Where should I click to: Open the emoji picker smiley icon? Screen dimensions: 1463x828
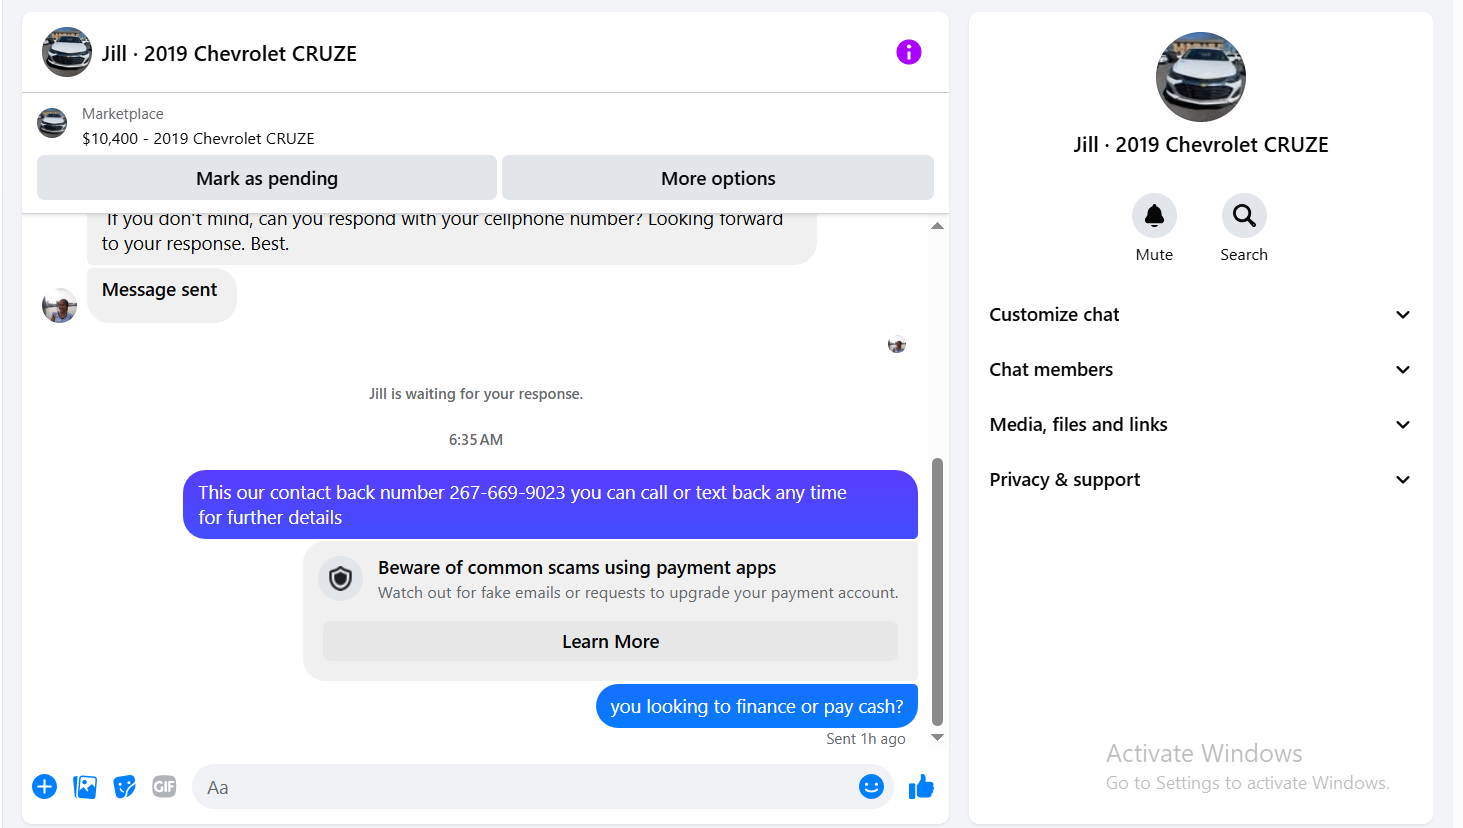click(871, 787)
